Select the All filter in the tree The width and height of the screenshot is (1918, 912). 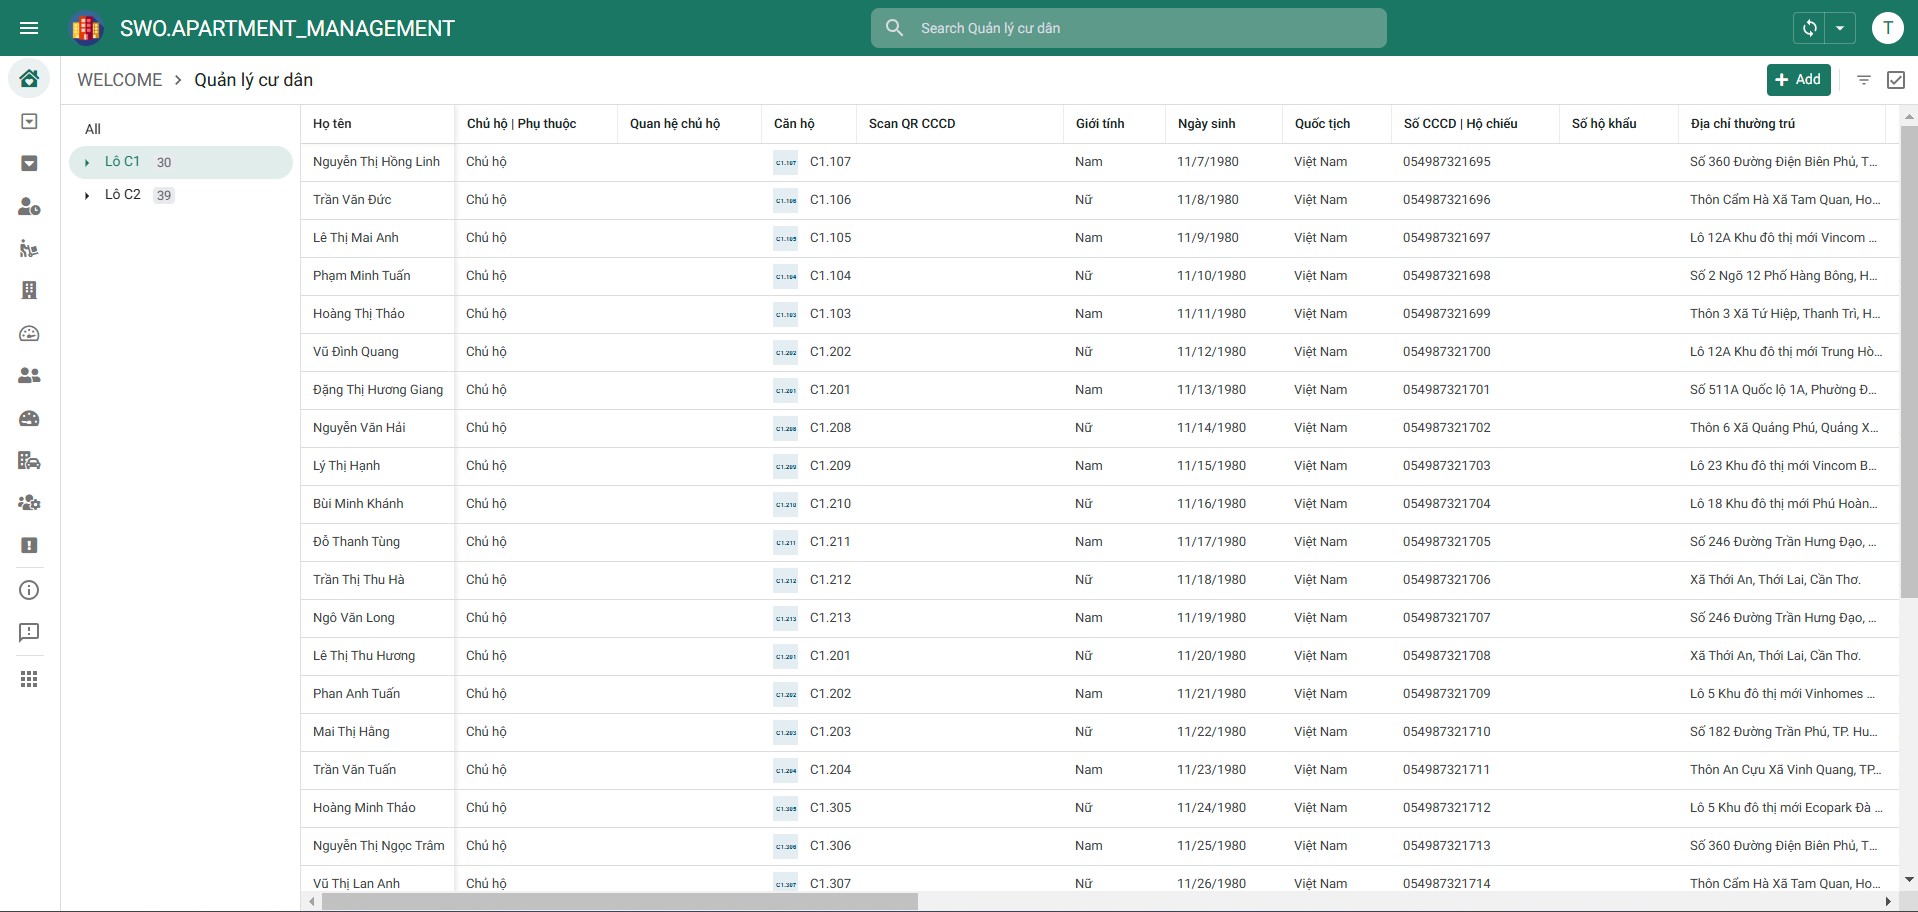click(93, 129)
